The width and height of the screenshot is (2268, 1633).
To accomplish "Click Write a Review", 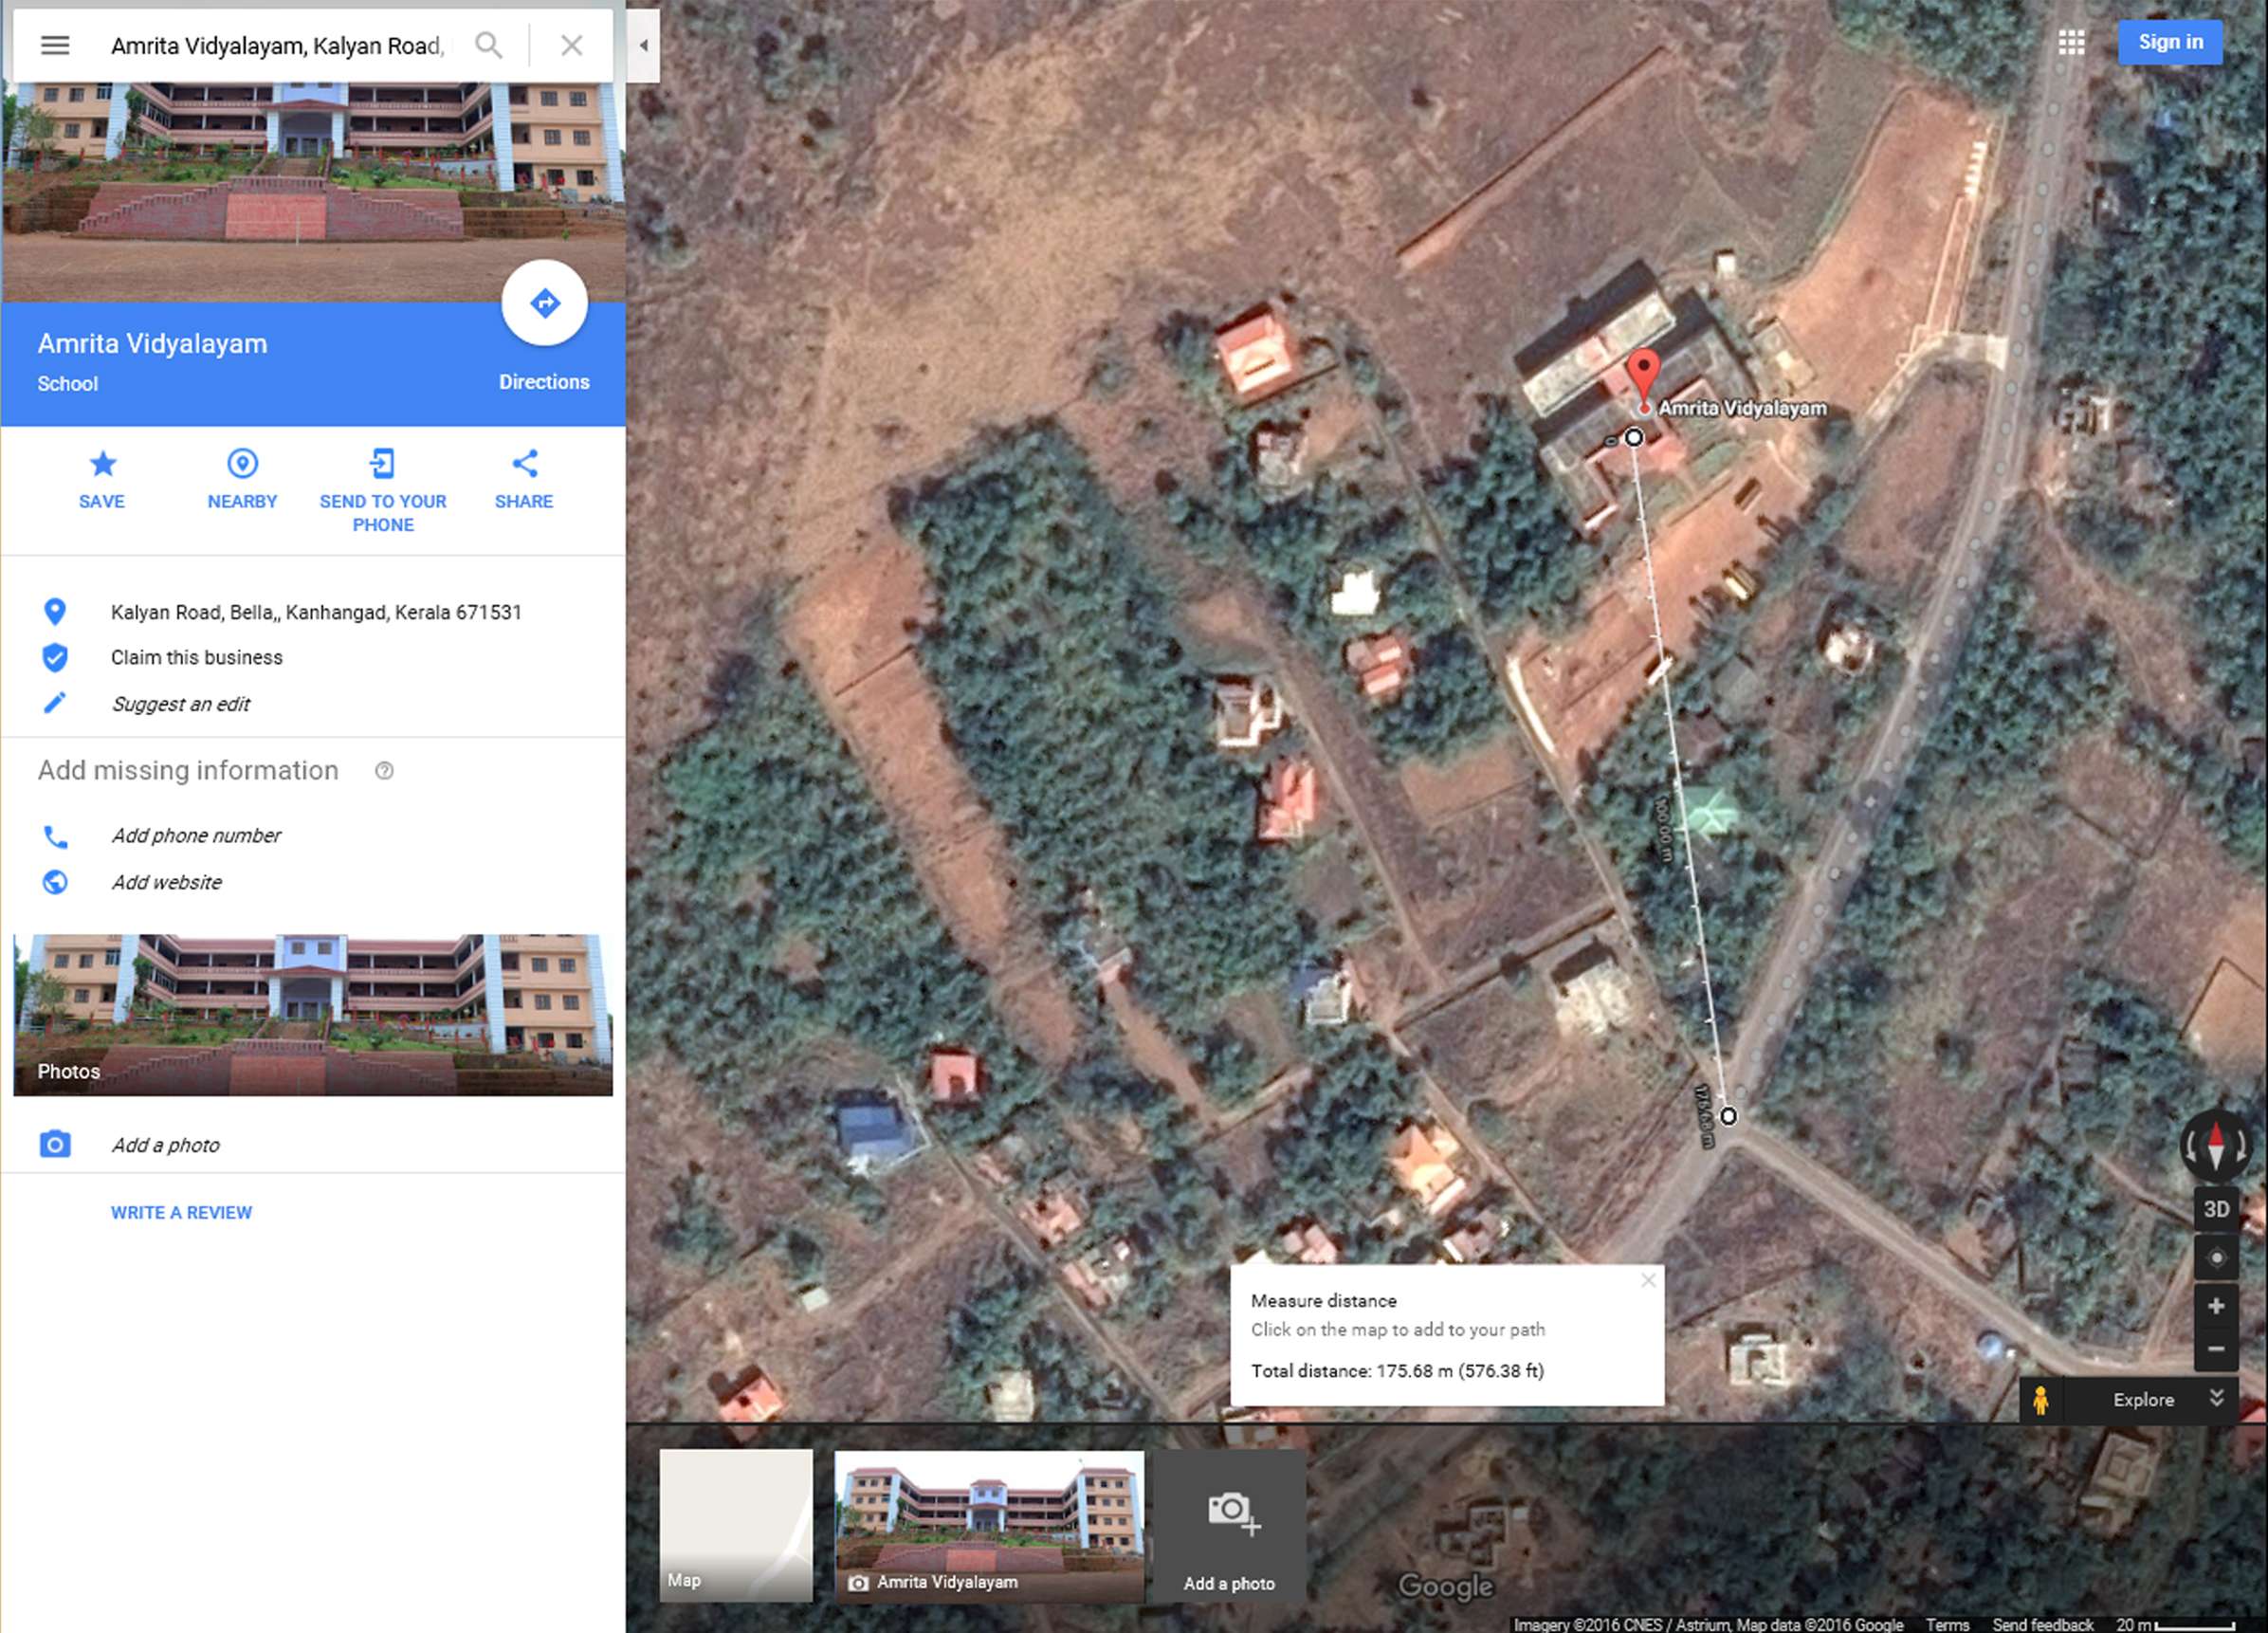I will (181, 1212).
